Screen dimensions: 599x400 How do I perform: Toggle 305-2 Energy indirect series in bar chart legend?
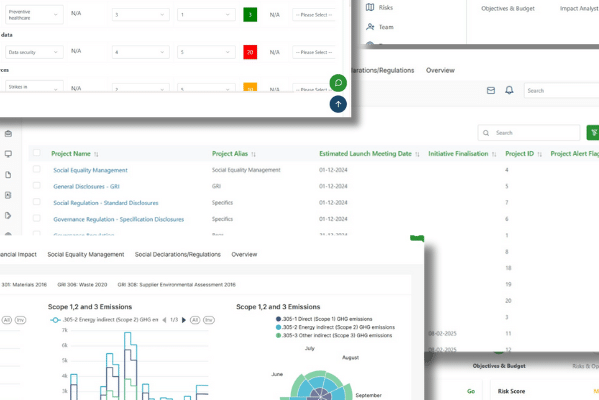(x=104, y=320)
